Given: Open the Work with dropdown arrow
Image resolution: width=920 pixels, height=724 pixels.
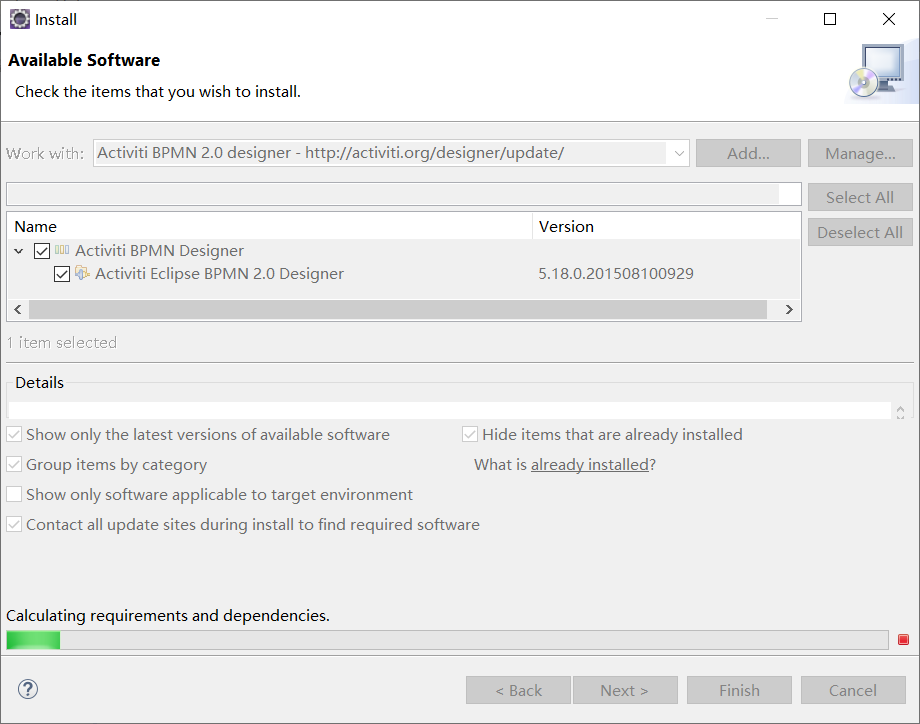Looking at the screenshot, I should (679, 154).
